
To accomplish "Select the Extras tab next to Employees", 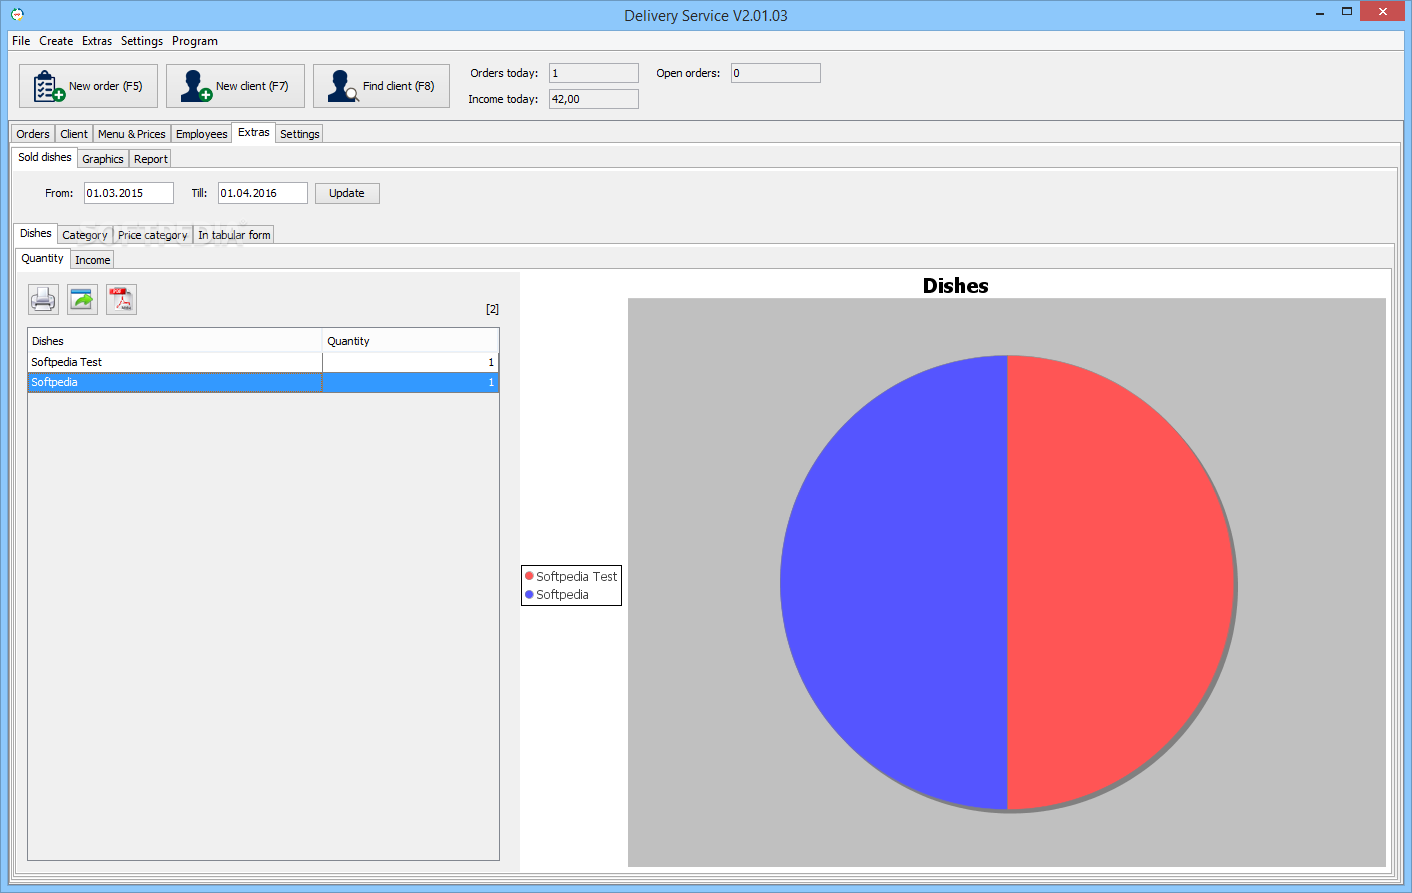I will 254,132.
